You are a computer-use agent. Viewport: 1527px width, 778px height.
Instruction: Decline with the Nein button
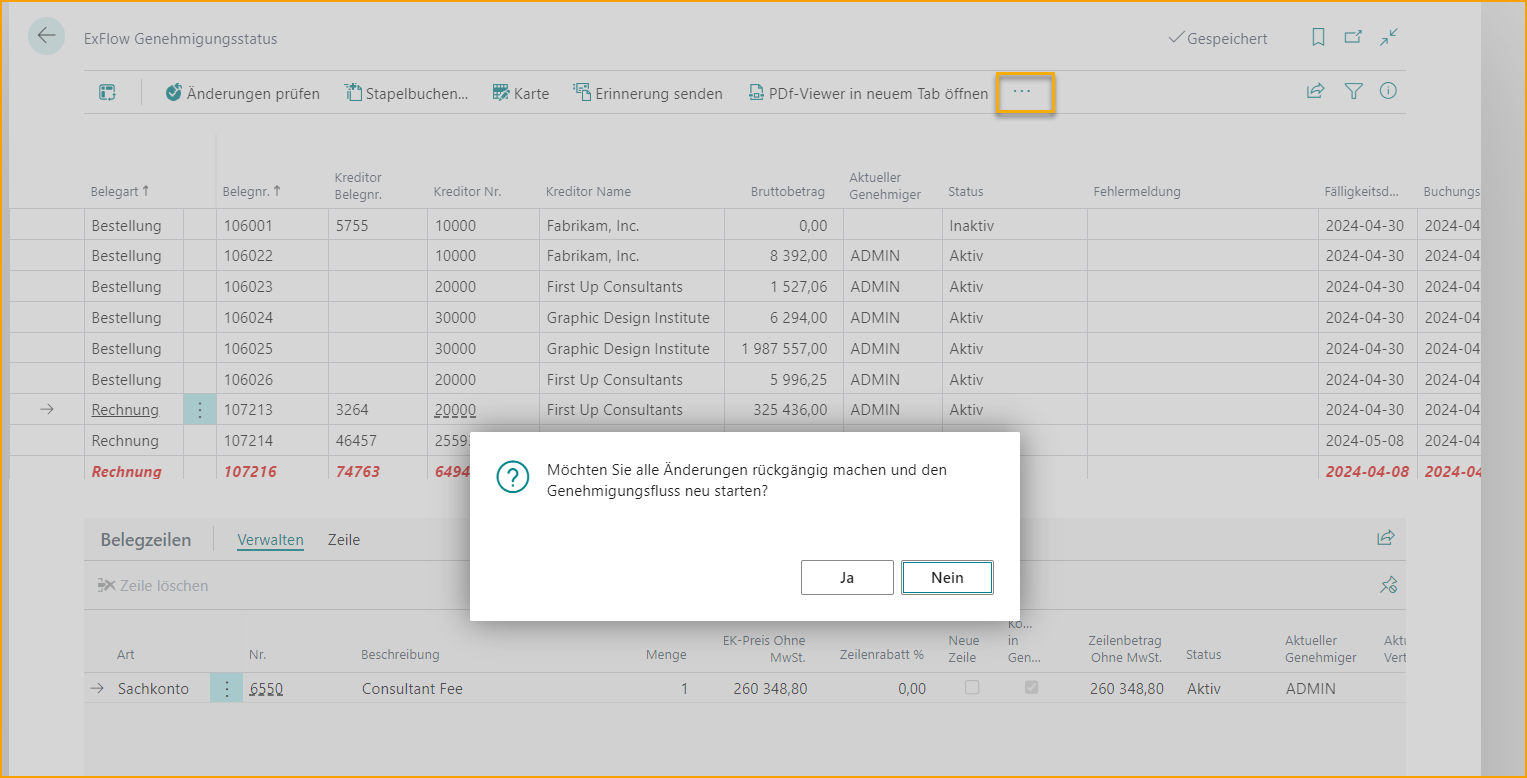[x=947, y=577]
